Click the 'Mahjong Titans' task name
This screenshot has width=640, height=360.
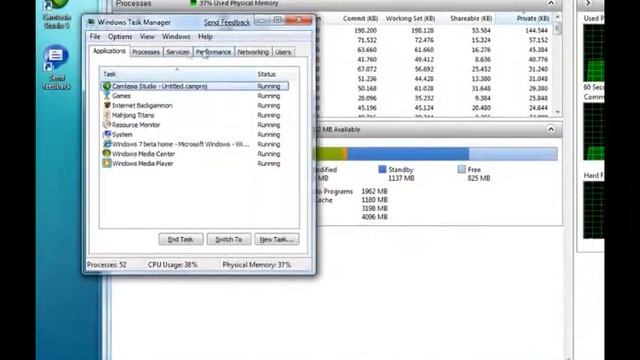coord(133,115)
